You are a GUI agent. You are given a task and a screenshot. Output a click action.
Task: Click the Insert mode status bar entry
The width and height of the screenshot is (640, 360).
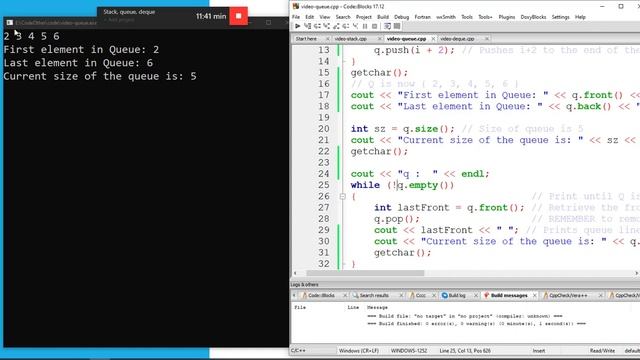point(538,351)
